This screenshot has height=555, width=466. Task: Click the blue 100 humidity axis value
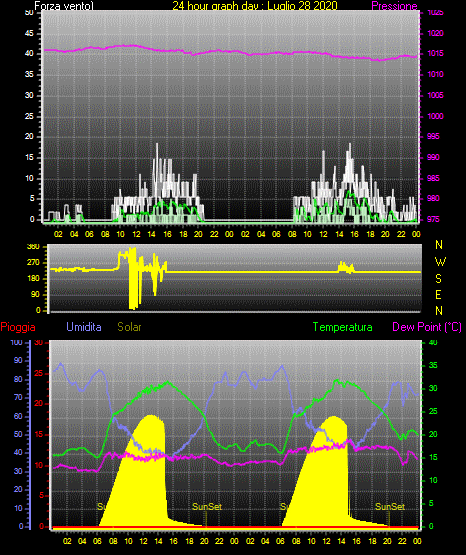[x=16, y=342]
